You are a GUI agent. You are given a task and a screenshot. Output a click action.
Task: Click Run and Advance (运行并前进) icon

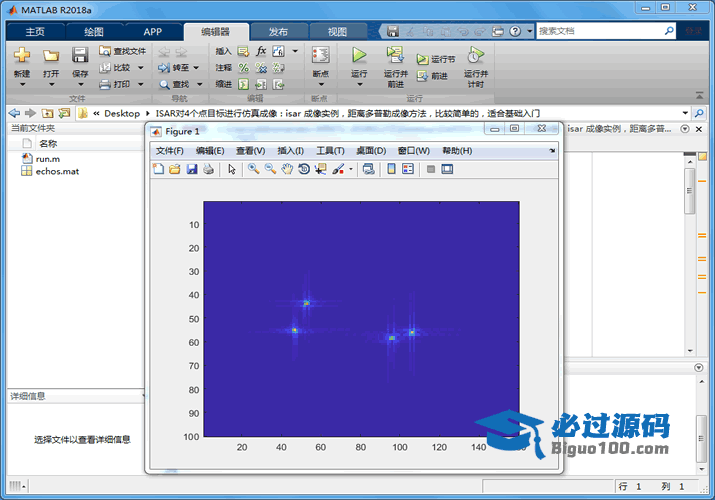coord(395,55)
